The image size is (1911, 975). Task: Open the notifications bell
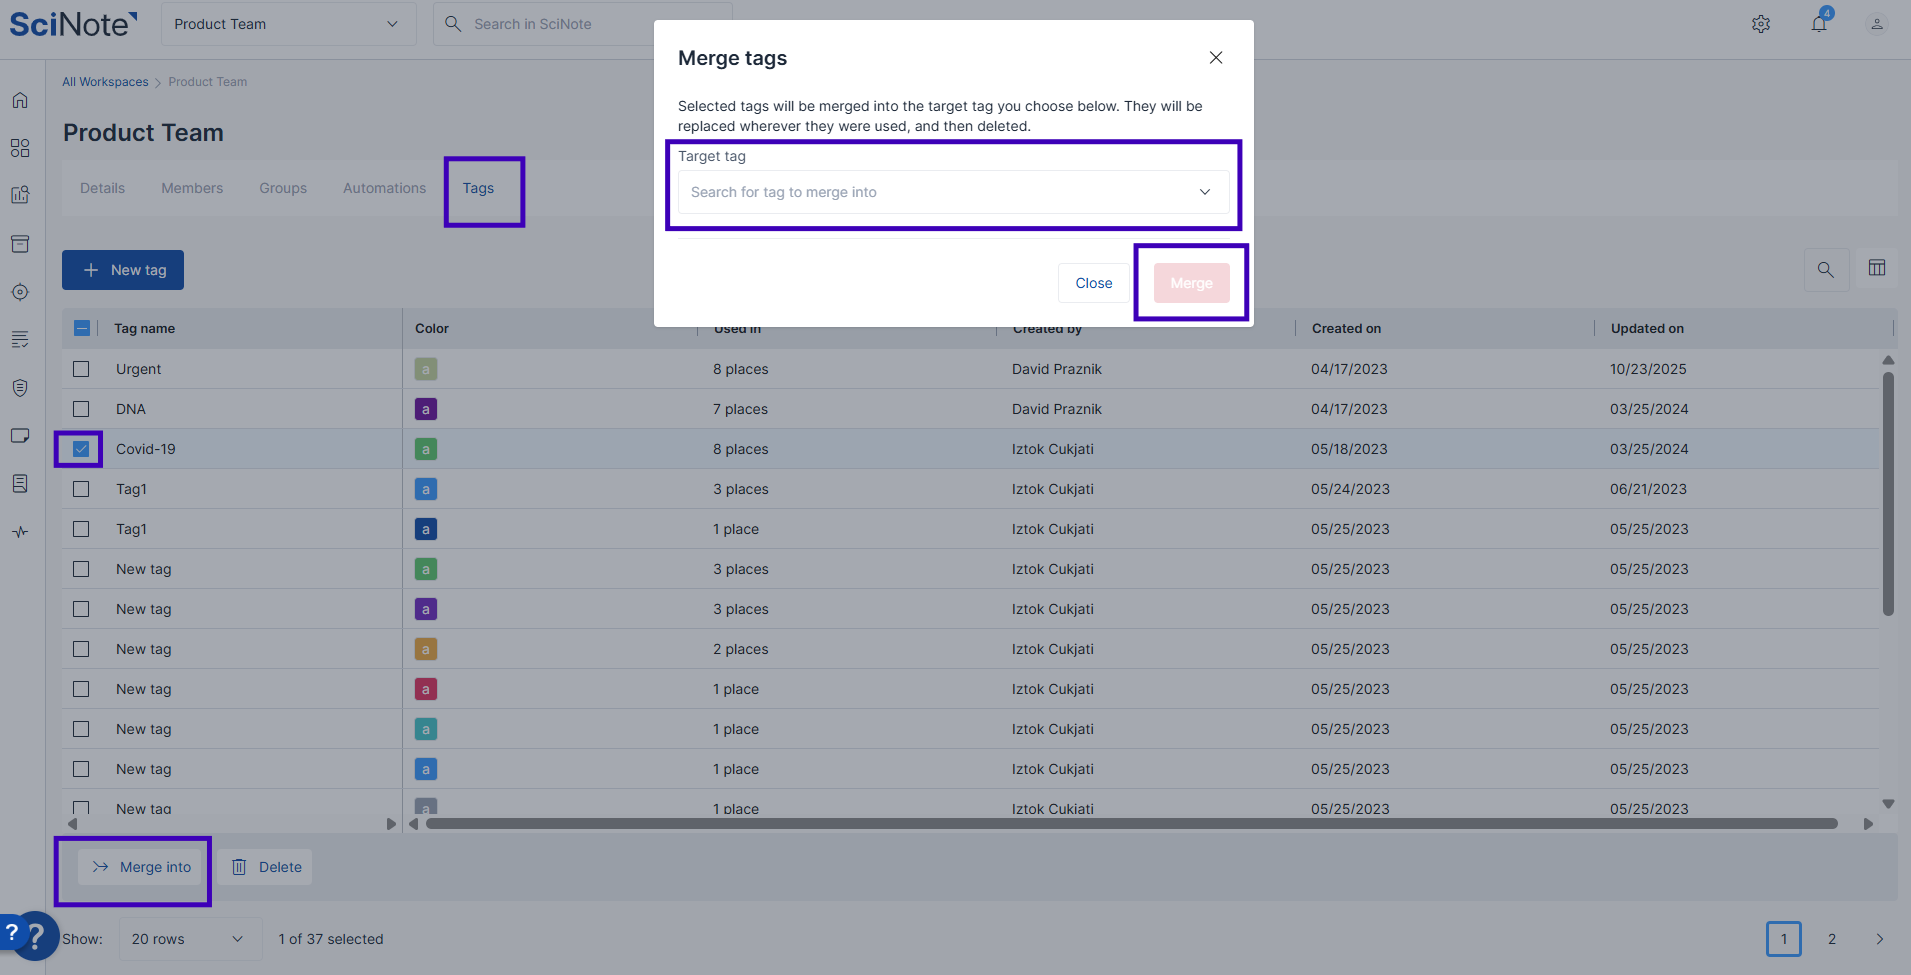1819,24
